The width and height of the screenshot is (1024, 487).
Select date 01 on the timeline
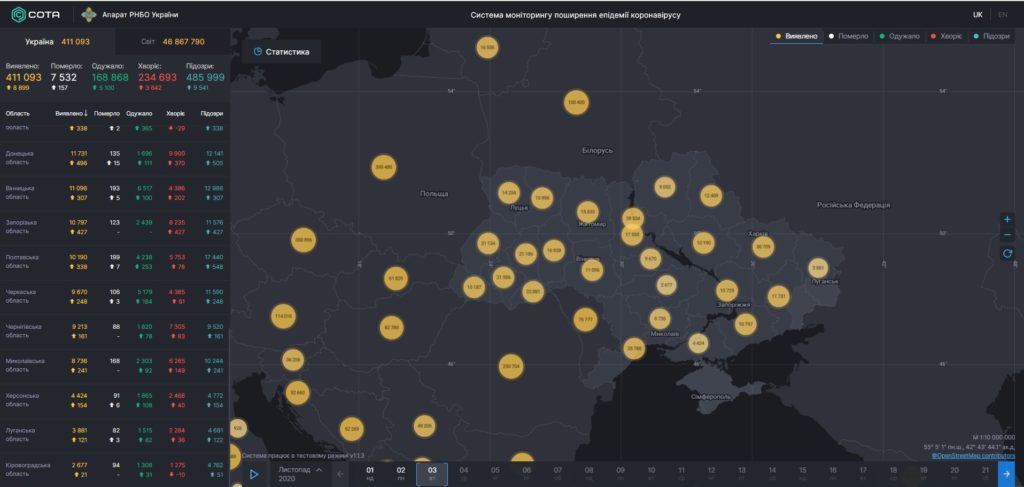[x=370, y=474]
